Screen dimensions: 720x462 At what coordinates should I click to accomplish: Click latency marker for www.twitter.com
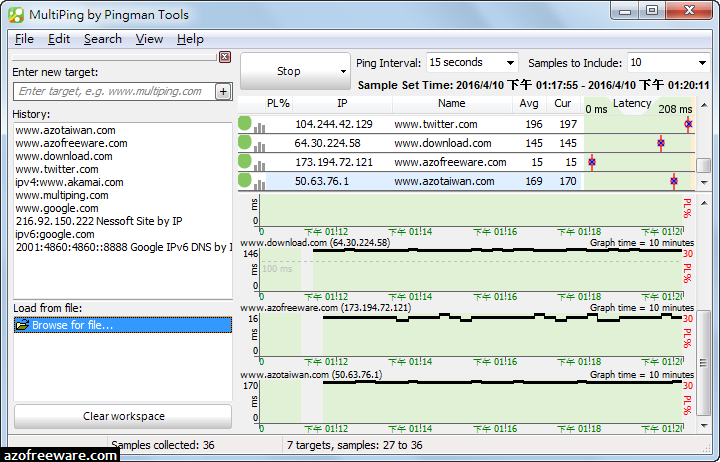(688, 124)
